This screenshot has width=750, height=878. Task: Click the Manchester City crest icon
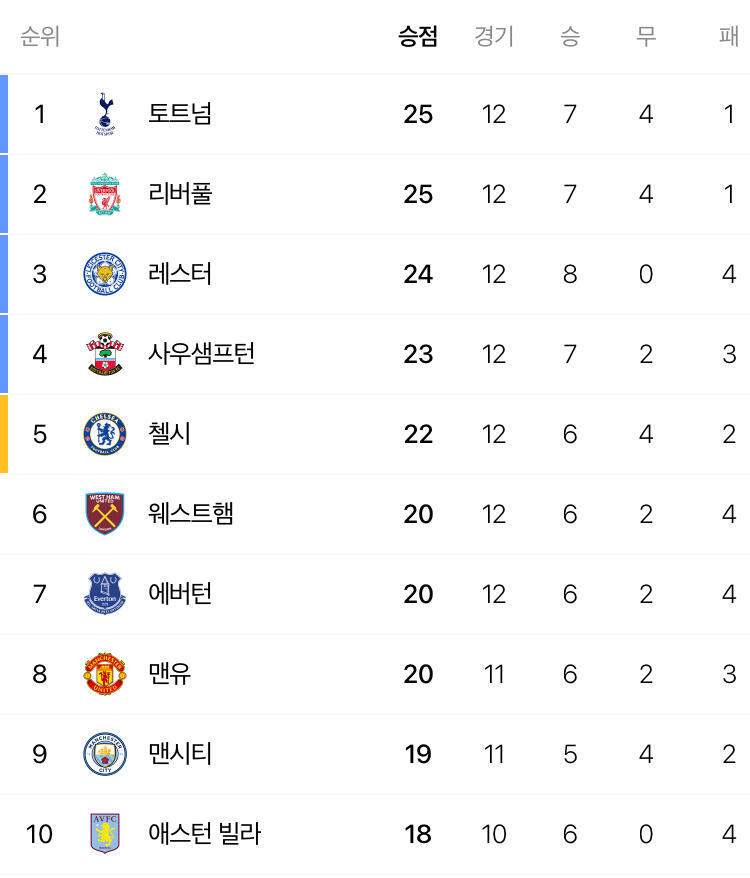point(105,754)
